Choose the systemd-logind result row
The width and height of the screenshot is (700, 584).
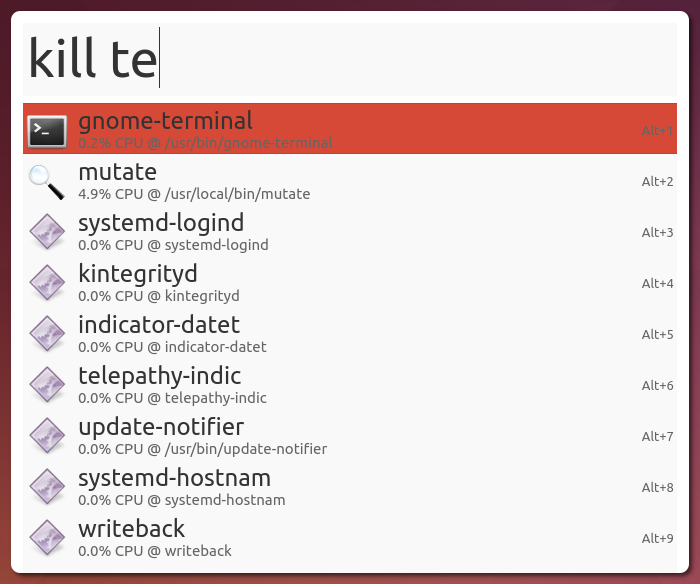coord(350,231)
